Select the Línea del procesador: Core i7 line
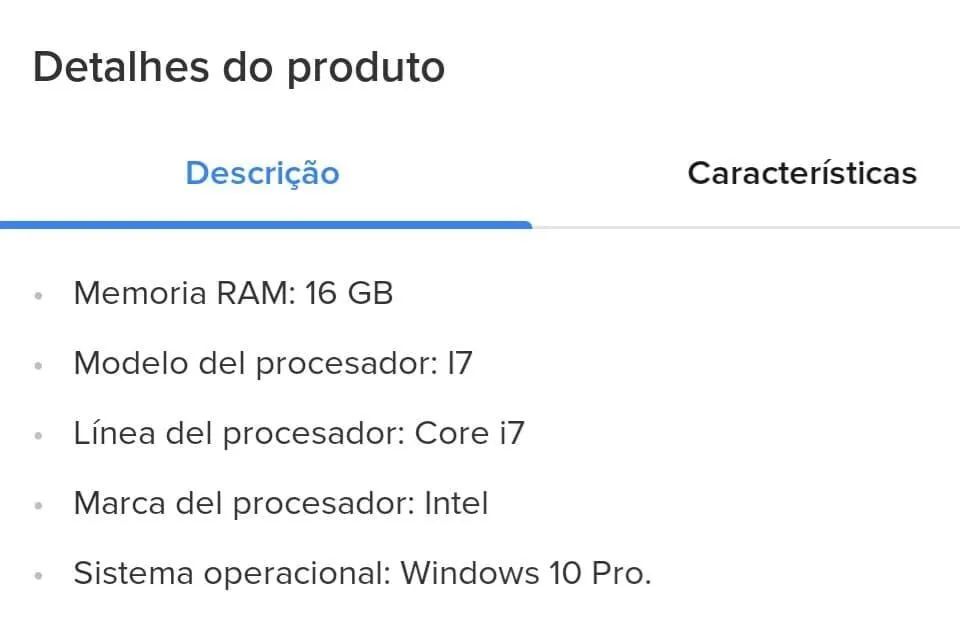This screenshot has width=960, height=636. 300,433
